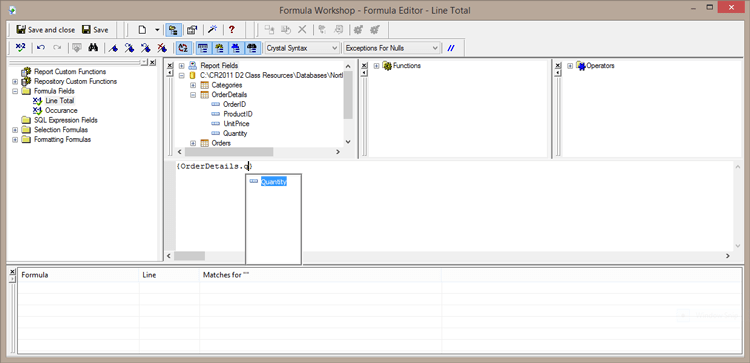Select the UnitPrice field

(x=236, y=123)
